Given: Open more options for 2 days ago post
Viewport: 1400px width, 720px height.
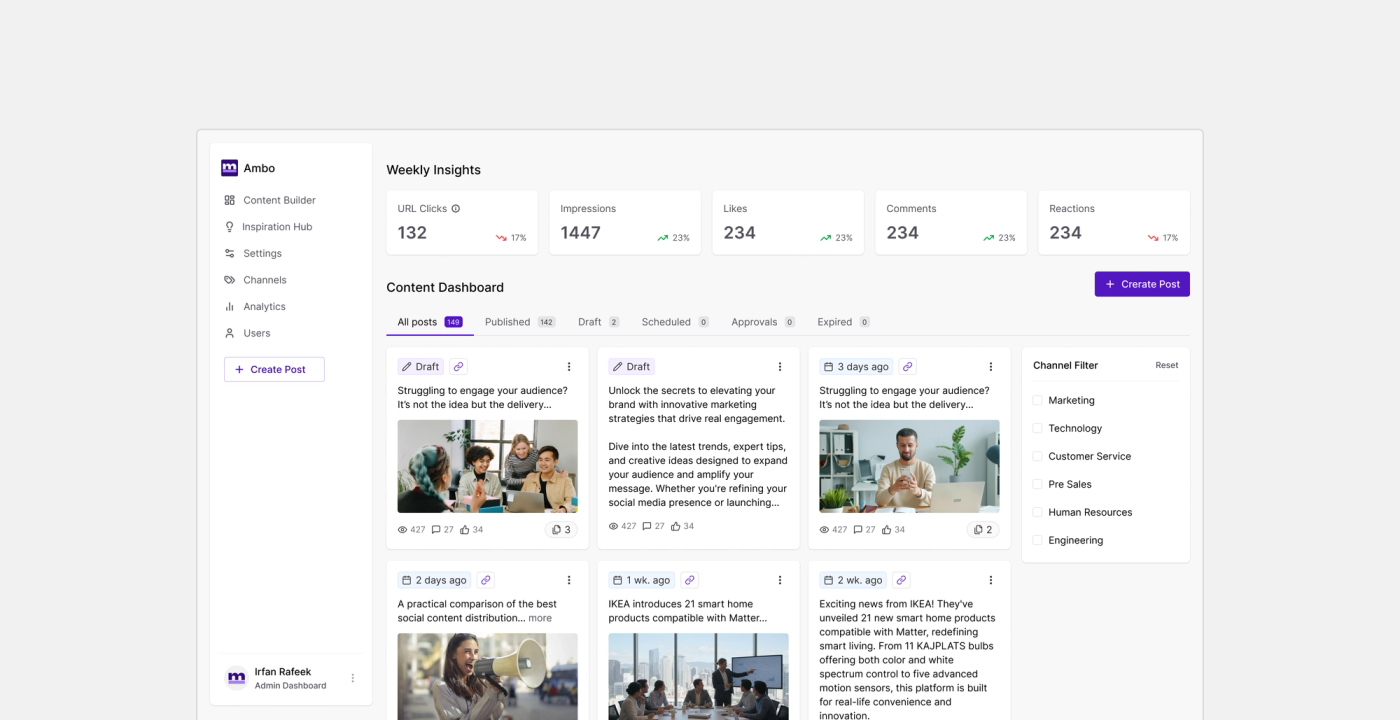Looking at the screenshot, I should (x=569, y=580).
